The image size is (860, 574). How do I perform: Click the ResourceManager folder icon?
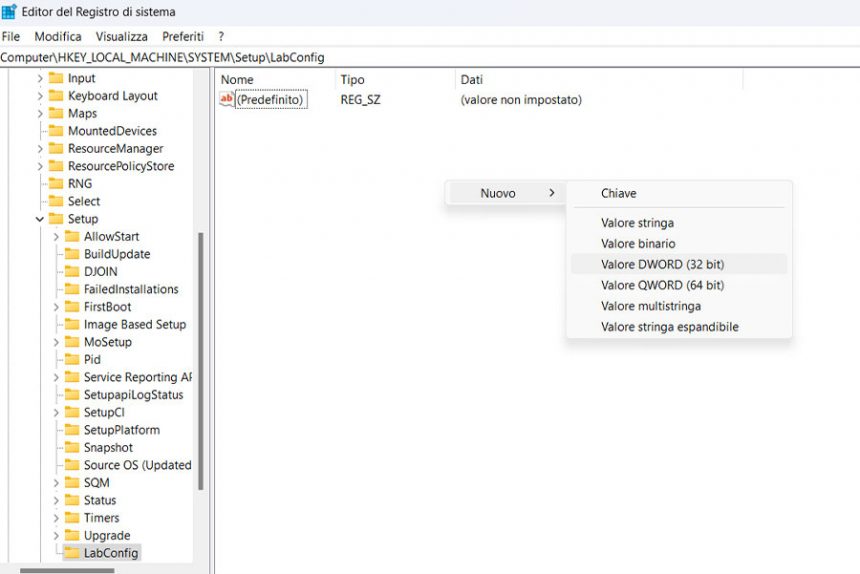click(56, 148)
